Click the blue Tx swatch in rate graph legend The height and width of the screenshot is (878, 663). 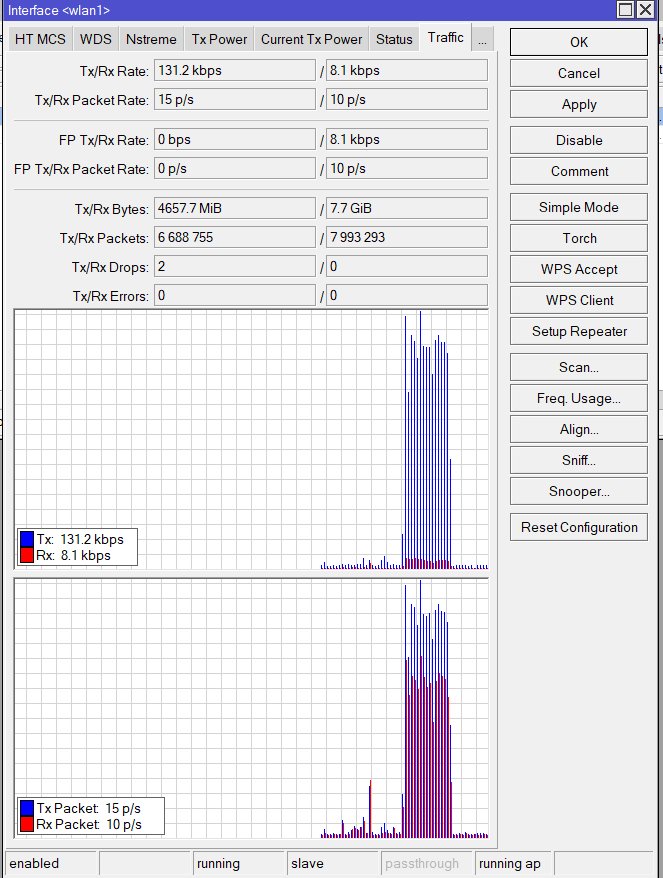27,539
